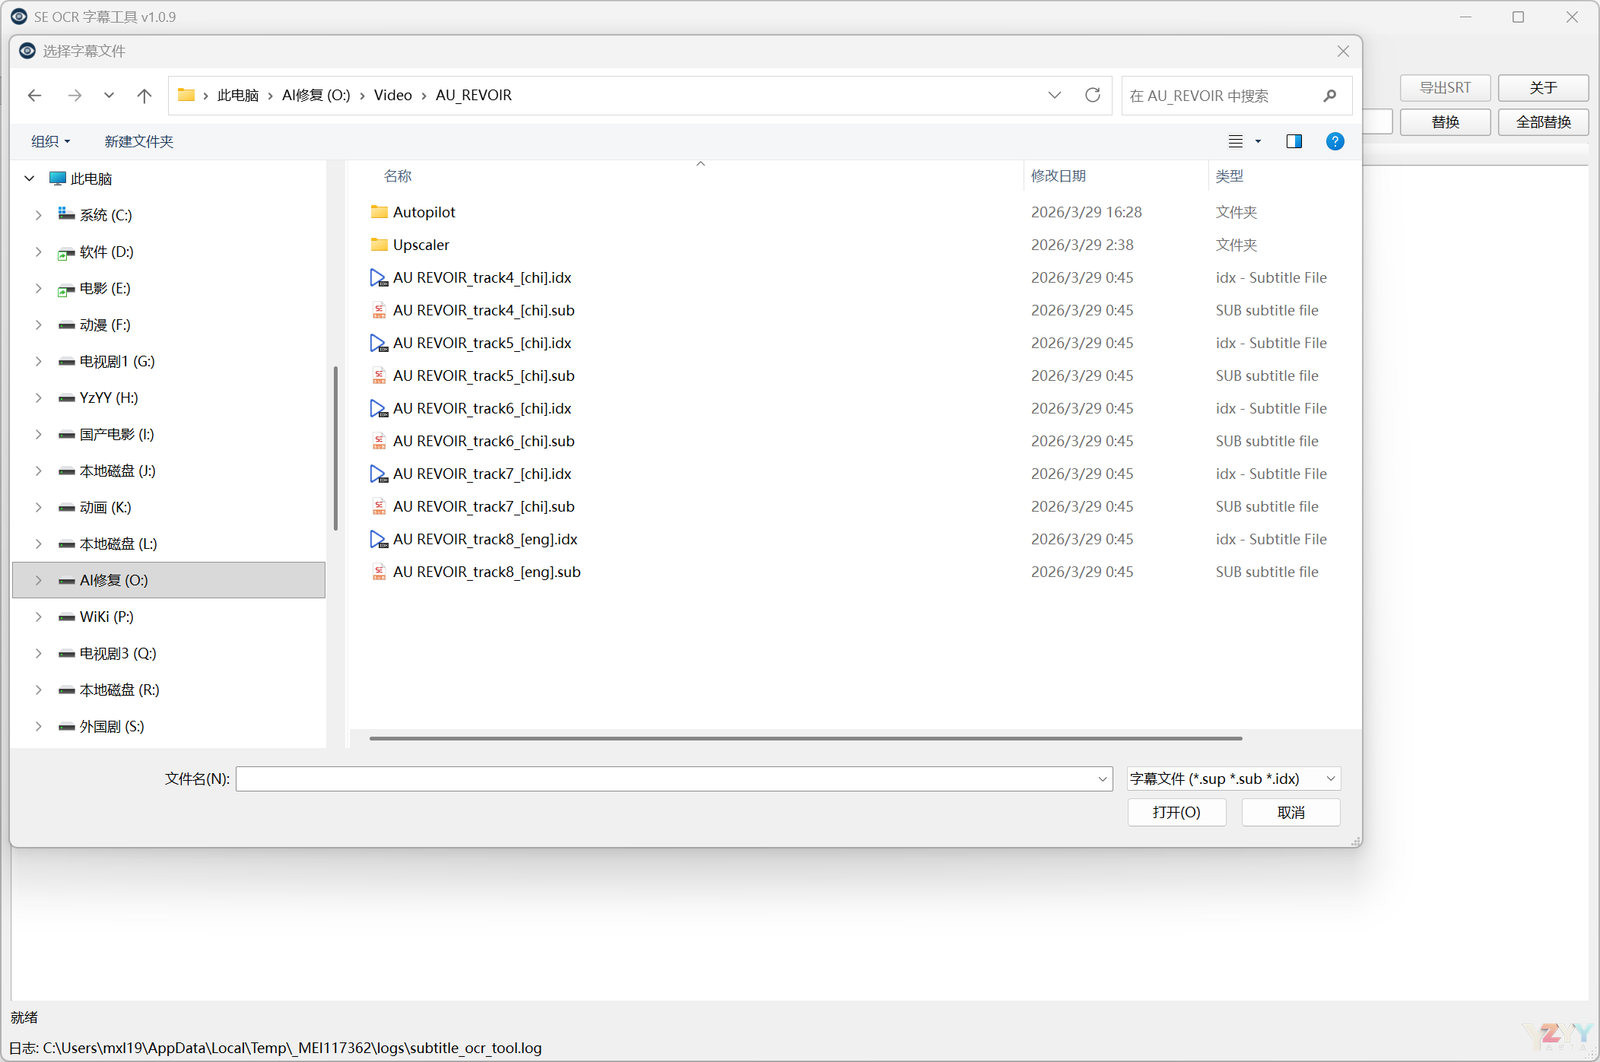Viewport: 1600px width, 1062px height.
Task: Click the 电影 (E:) drive icon
Action: coord(66,289)
